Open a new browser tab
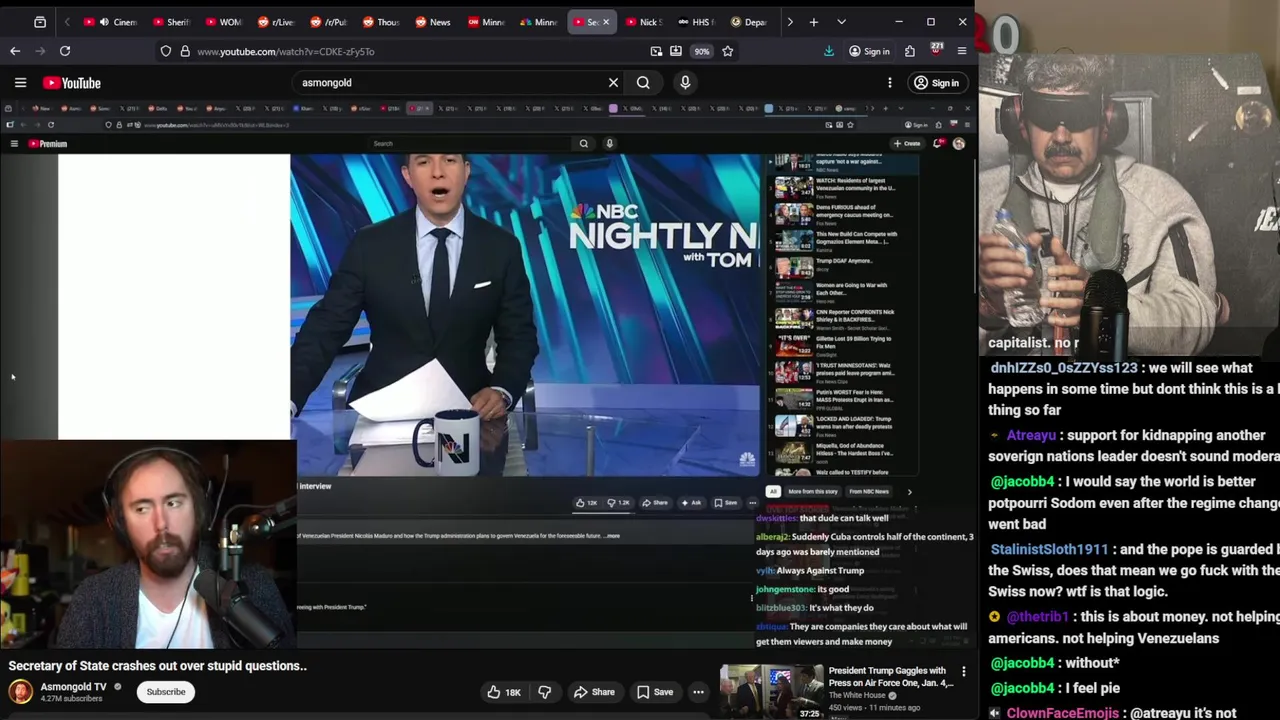 tap(814, 22)
